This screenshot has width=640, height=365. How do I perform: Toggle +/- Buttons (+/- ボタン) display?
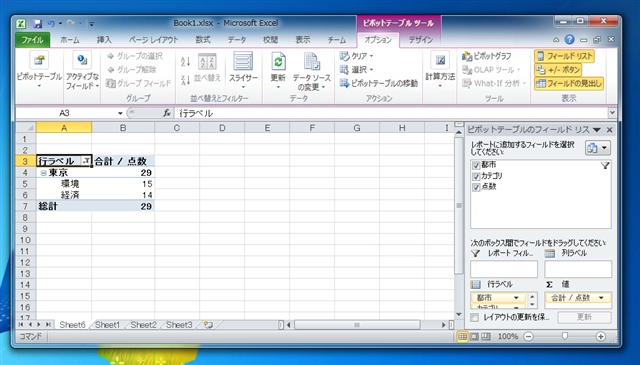pyautogui.click(x=558, y=70)
